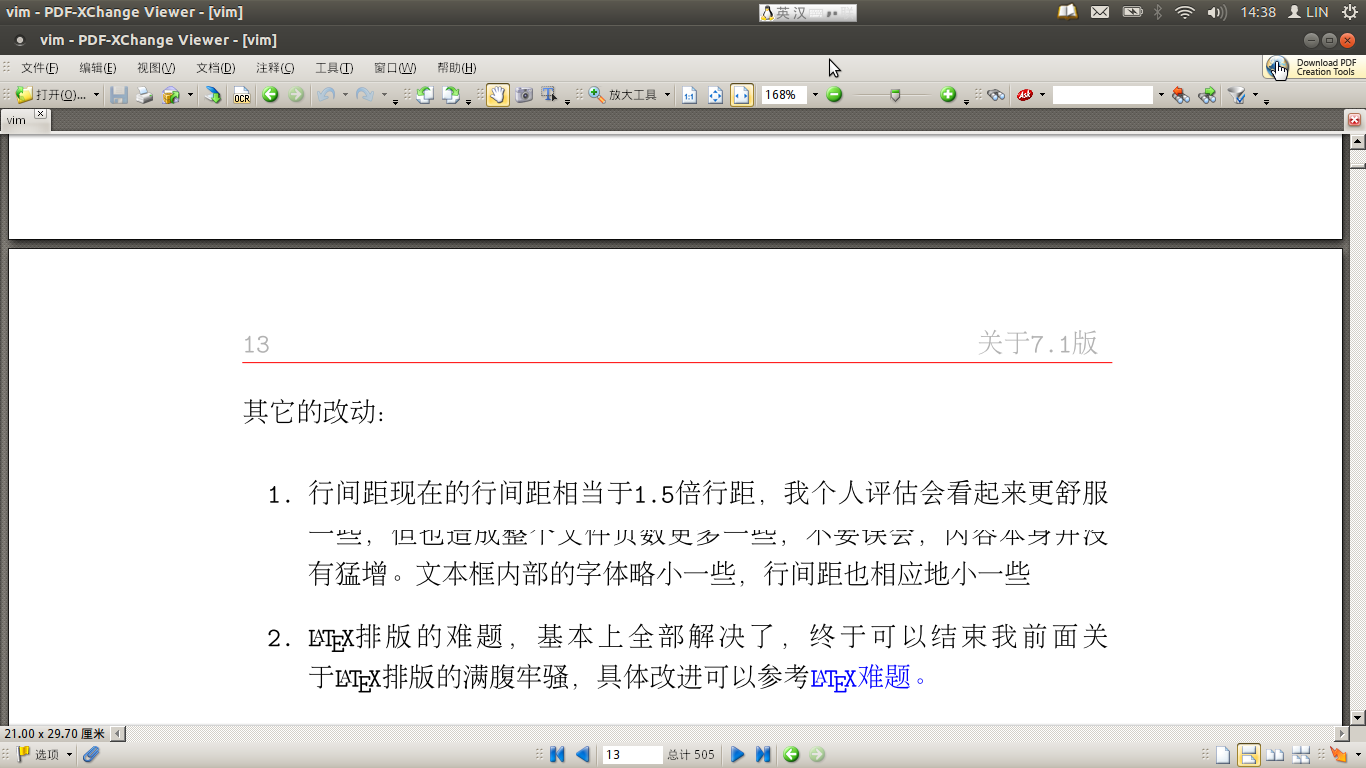Image resolution: width=1366 pixels, height=768 pixels.
Task: Open the 帮助(H) menu
Action: click(456, 68)
